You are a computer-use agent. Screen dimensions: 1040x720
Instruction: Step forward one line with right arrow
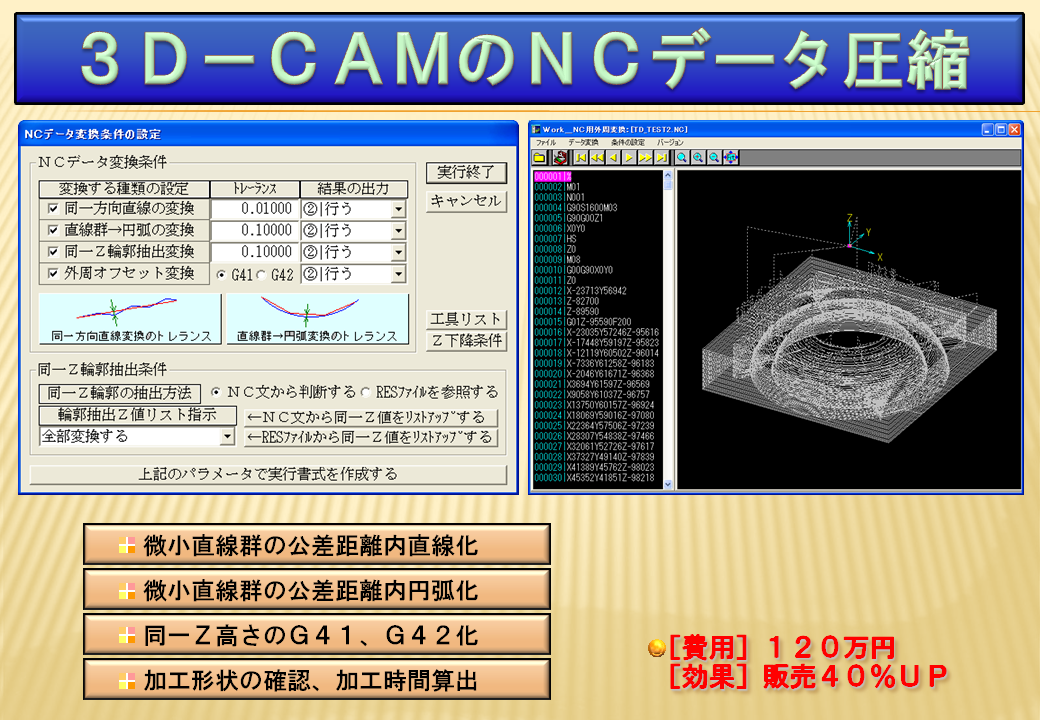629,157
